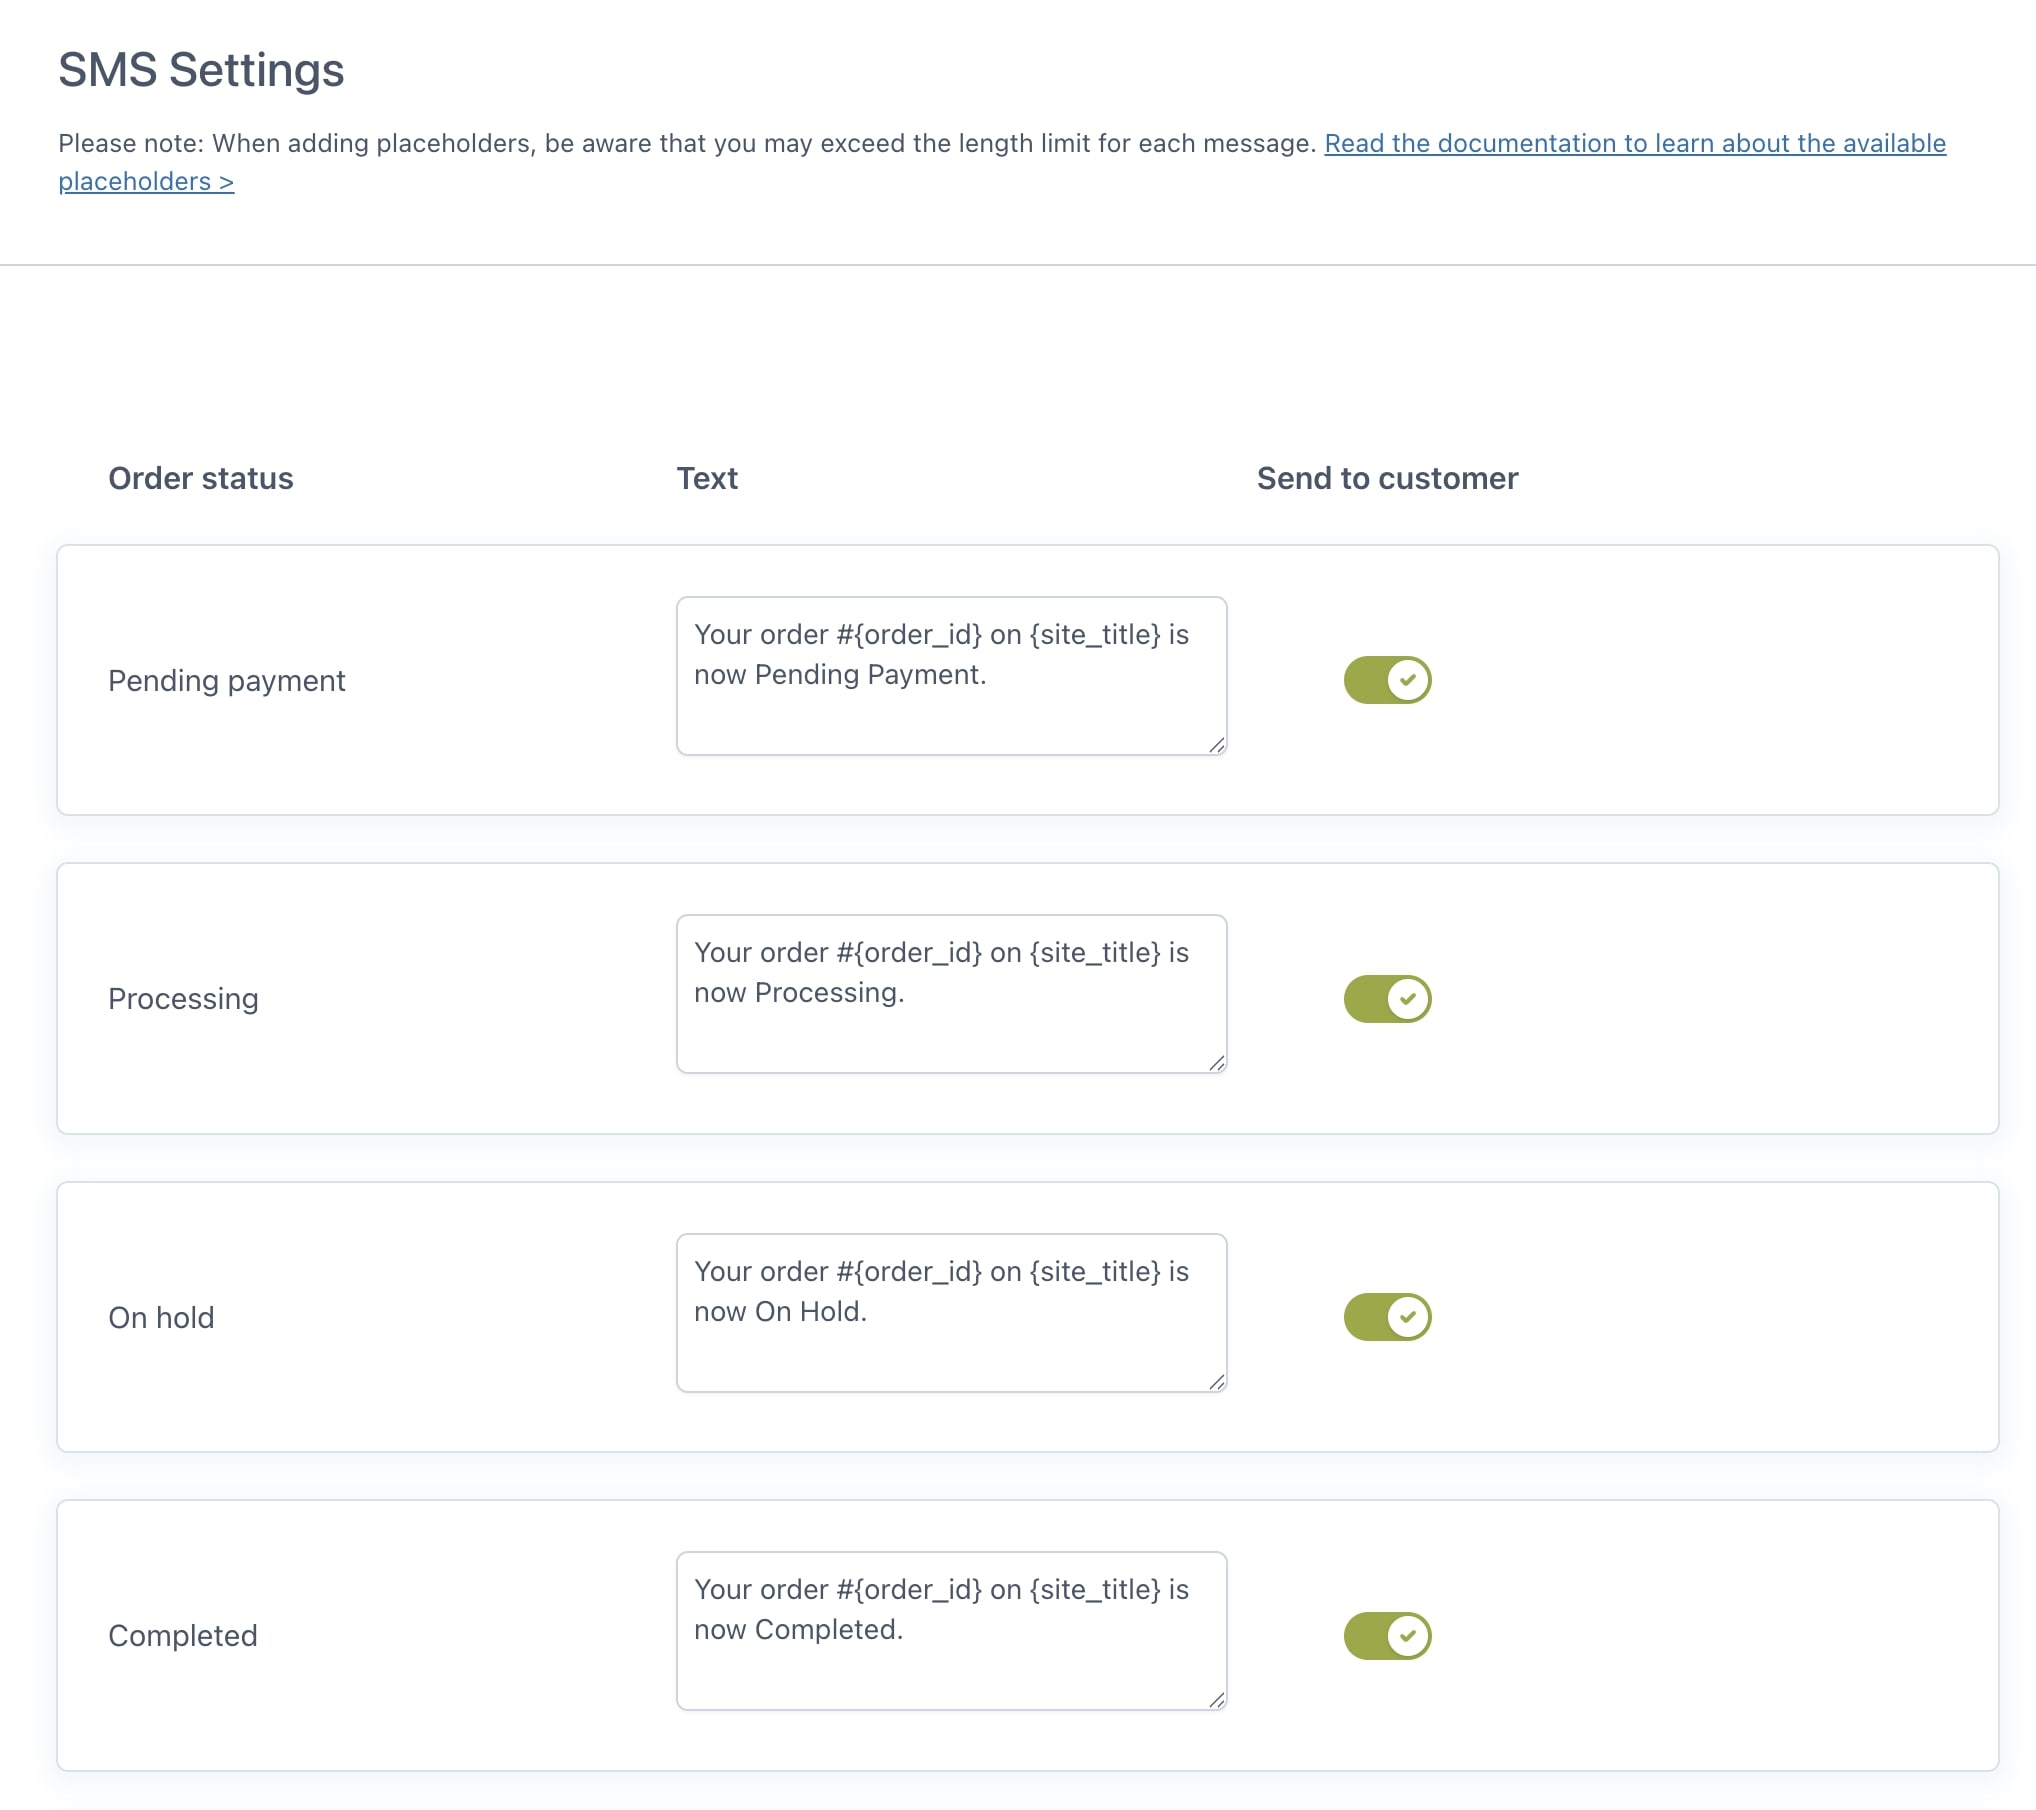Switch off Completed order SMS toggle

pyautogui.click(x=1386, y=1635)
